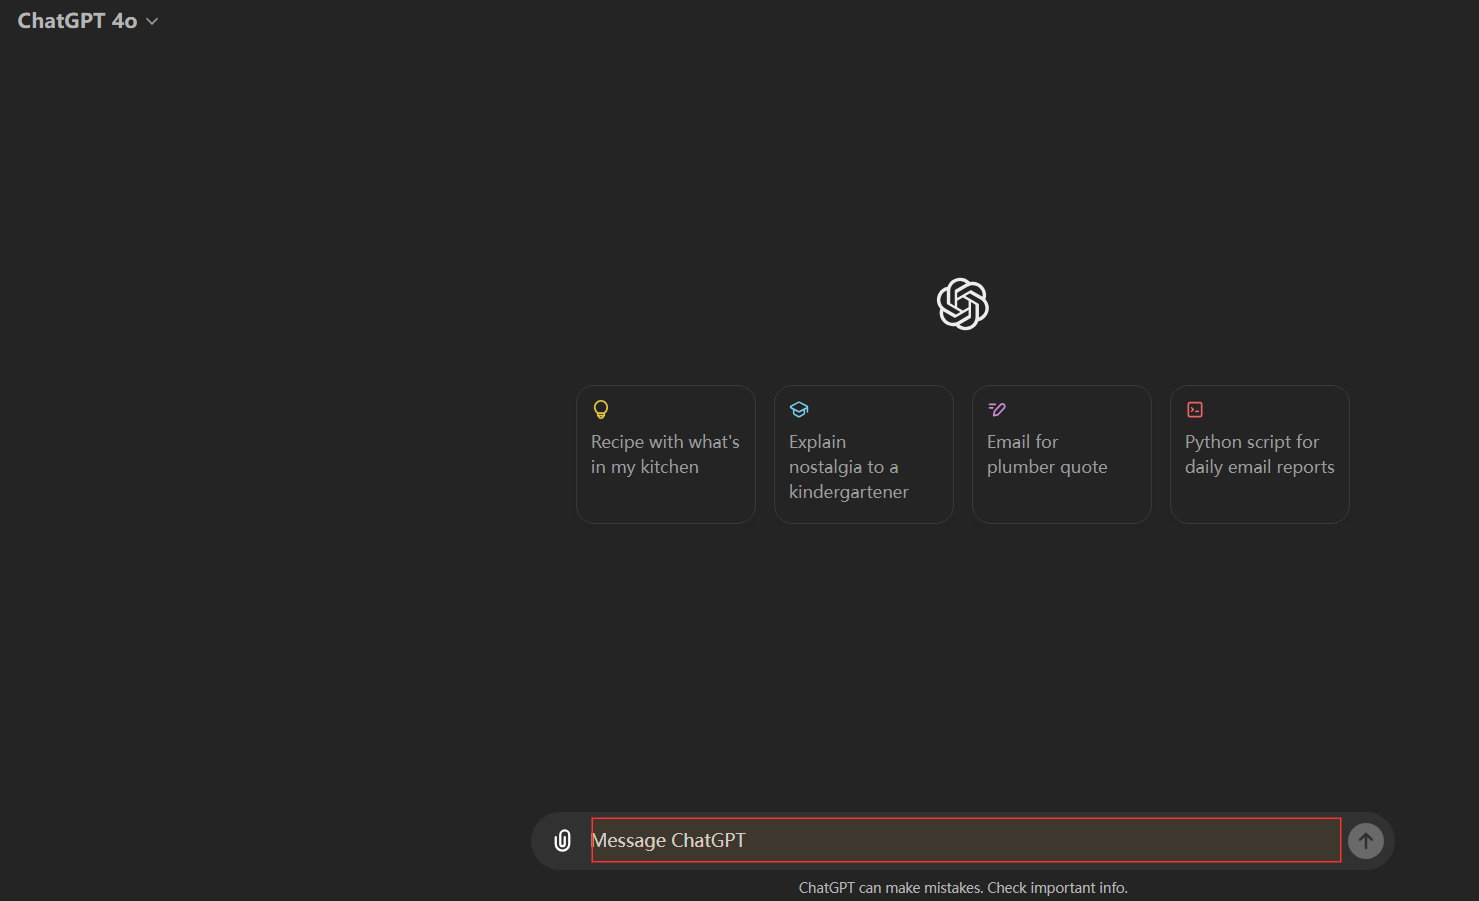The width and height of the screenshot is (1479, 901).
Task: Choose the Explain nostalgia to a kindergartener suggestion
Action: (x=864, y=454)
